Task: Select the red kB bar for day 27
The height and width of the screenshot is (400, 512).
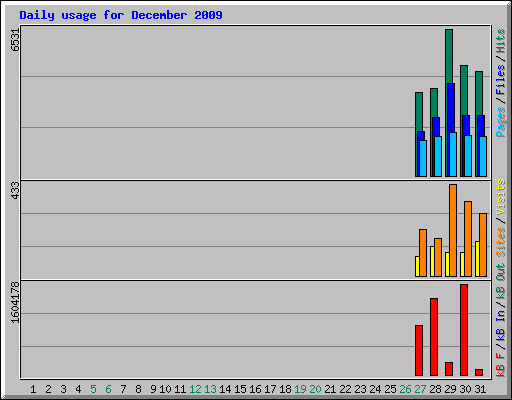Action: 419,350
